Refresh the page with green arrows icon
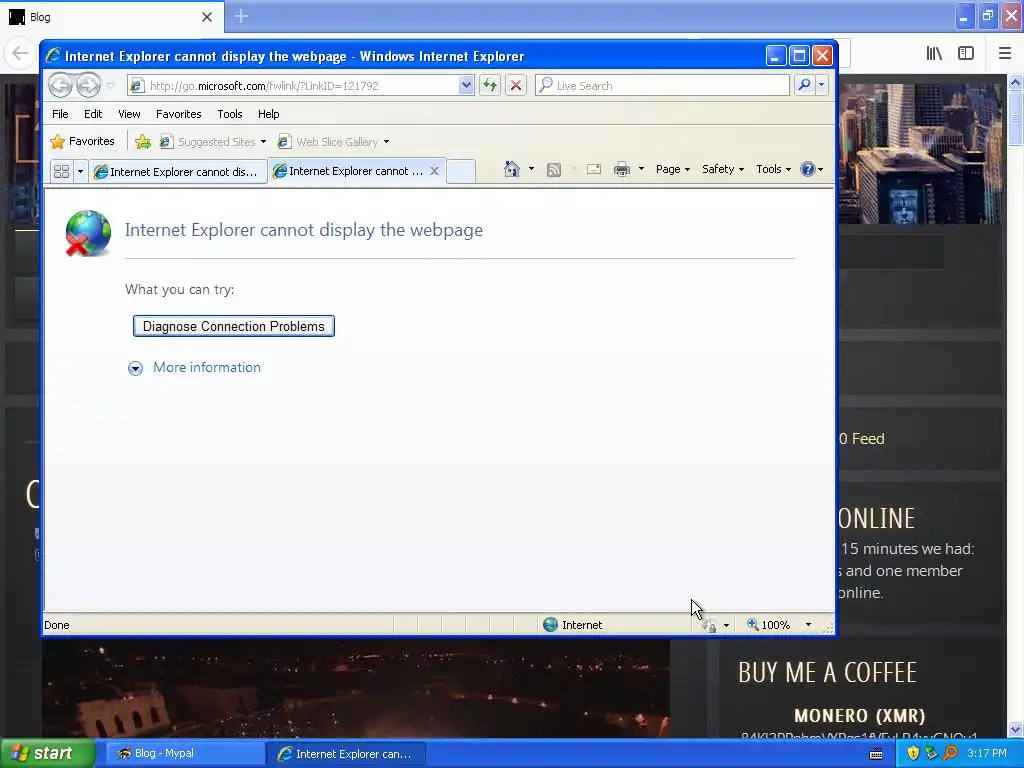This screenshot has height=768, width=1024. pos(490,86)
